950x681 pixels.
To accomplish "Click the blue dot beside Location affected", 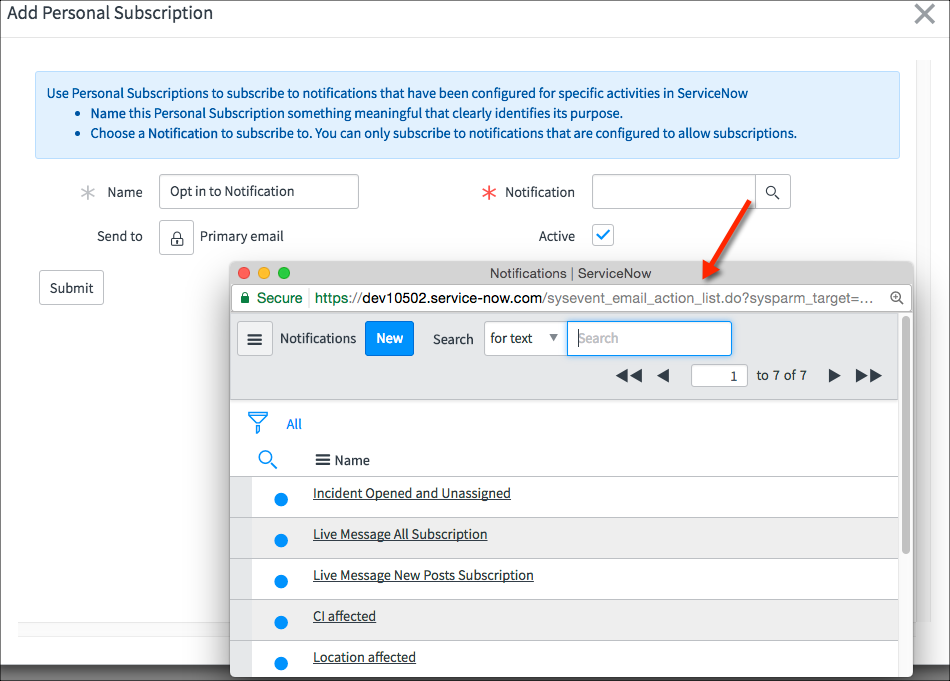I will pos(281,663).
